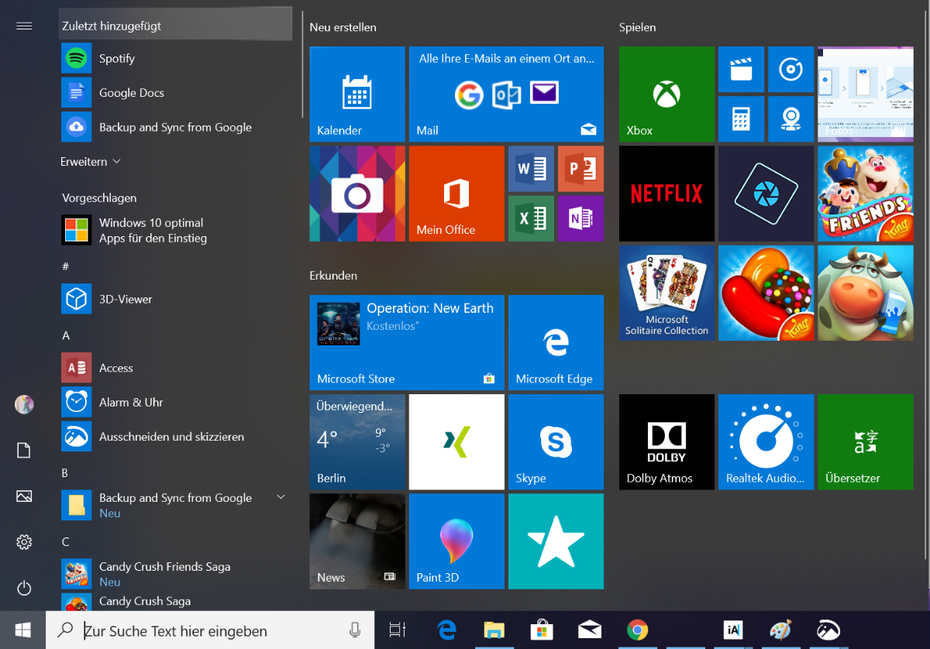Open the Realtek Audio tile
Viewport: 930px width, 649px height.
(766, 442)
